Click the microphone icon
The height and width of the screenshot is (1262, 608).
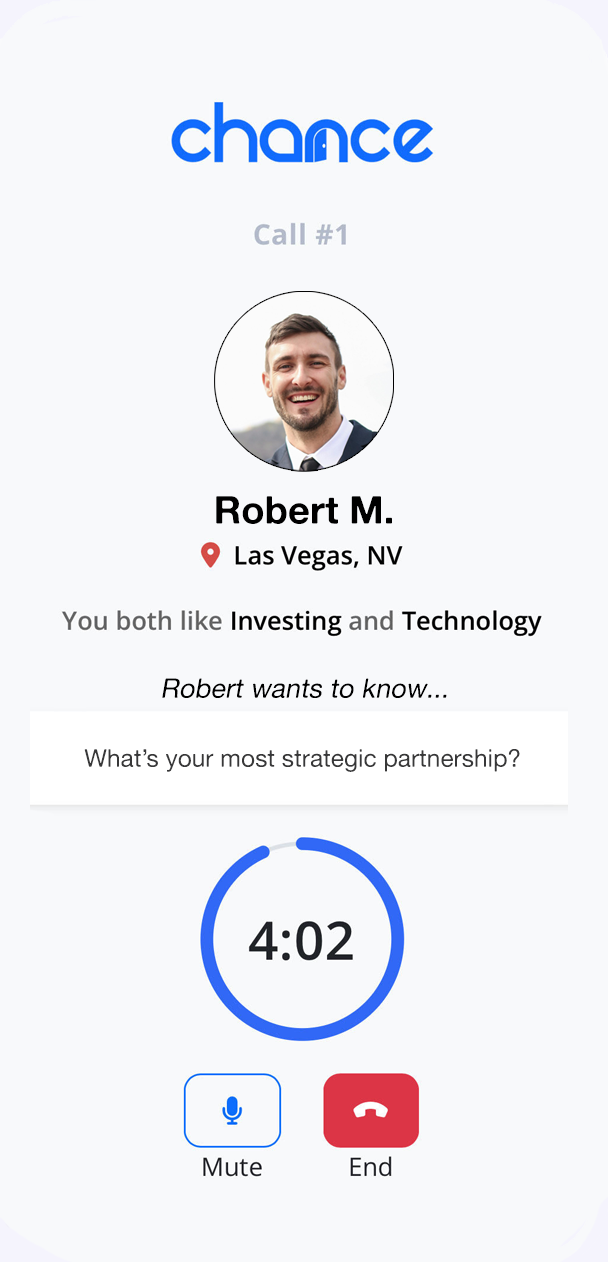click(x=232, y=1110)
